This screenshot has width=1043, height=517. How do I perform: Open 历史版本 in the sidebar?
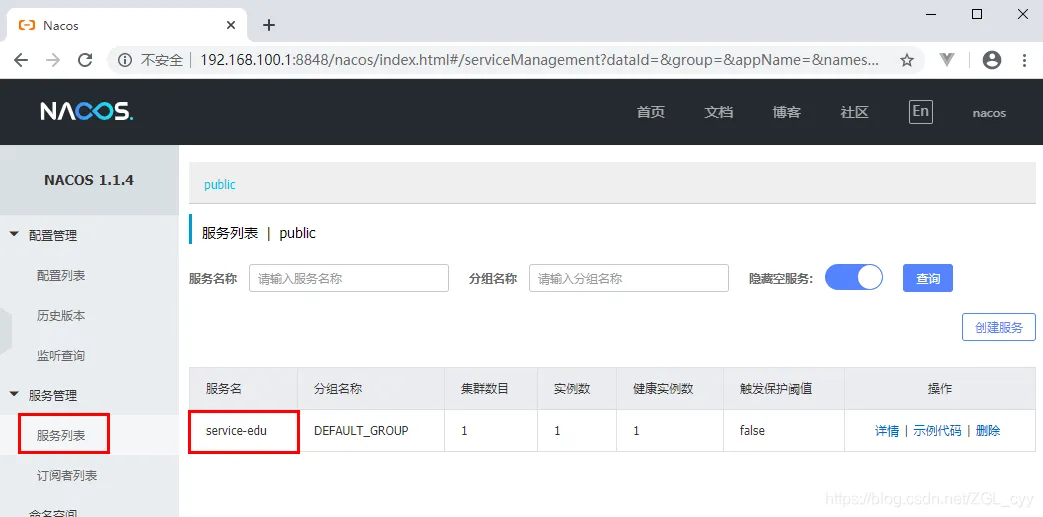[61, 315]
